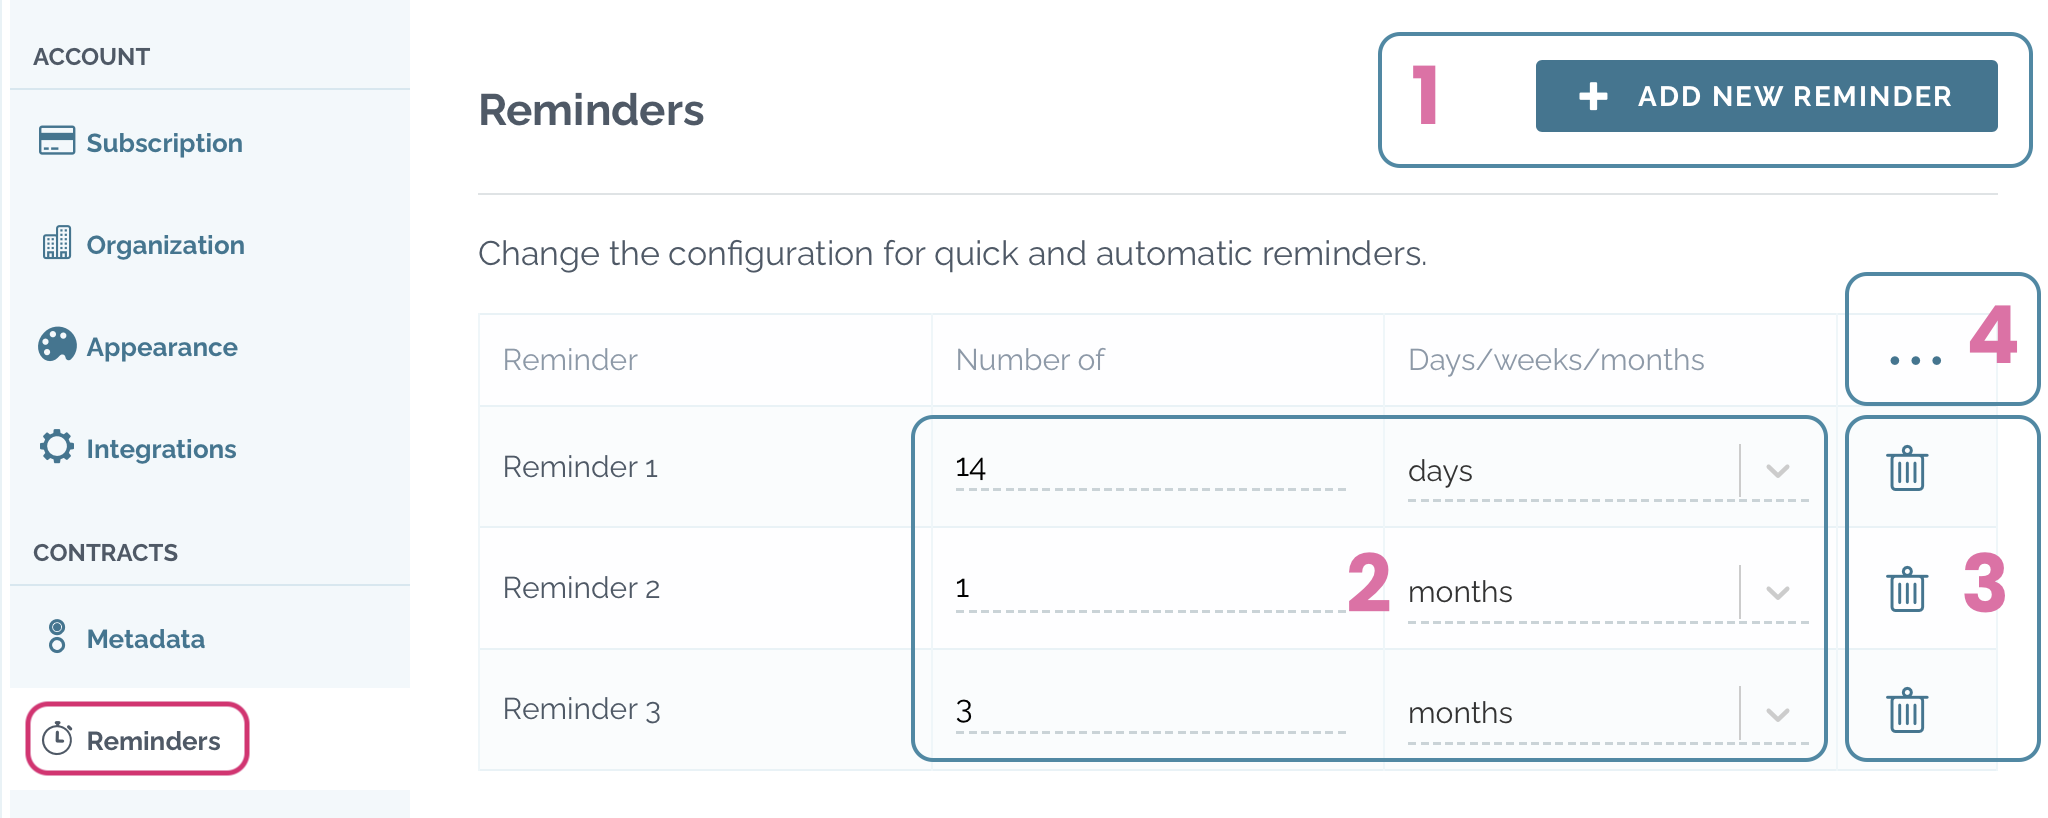Remove Reminder 3 using trash icon
The width and height of the screenshot is (2048, 818).
1907,710
